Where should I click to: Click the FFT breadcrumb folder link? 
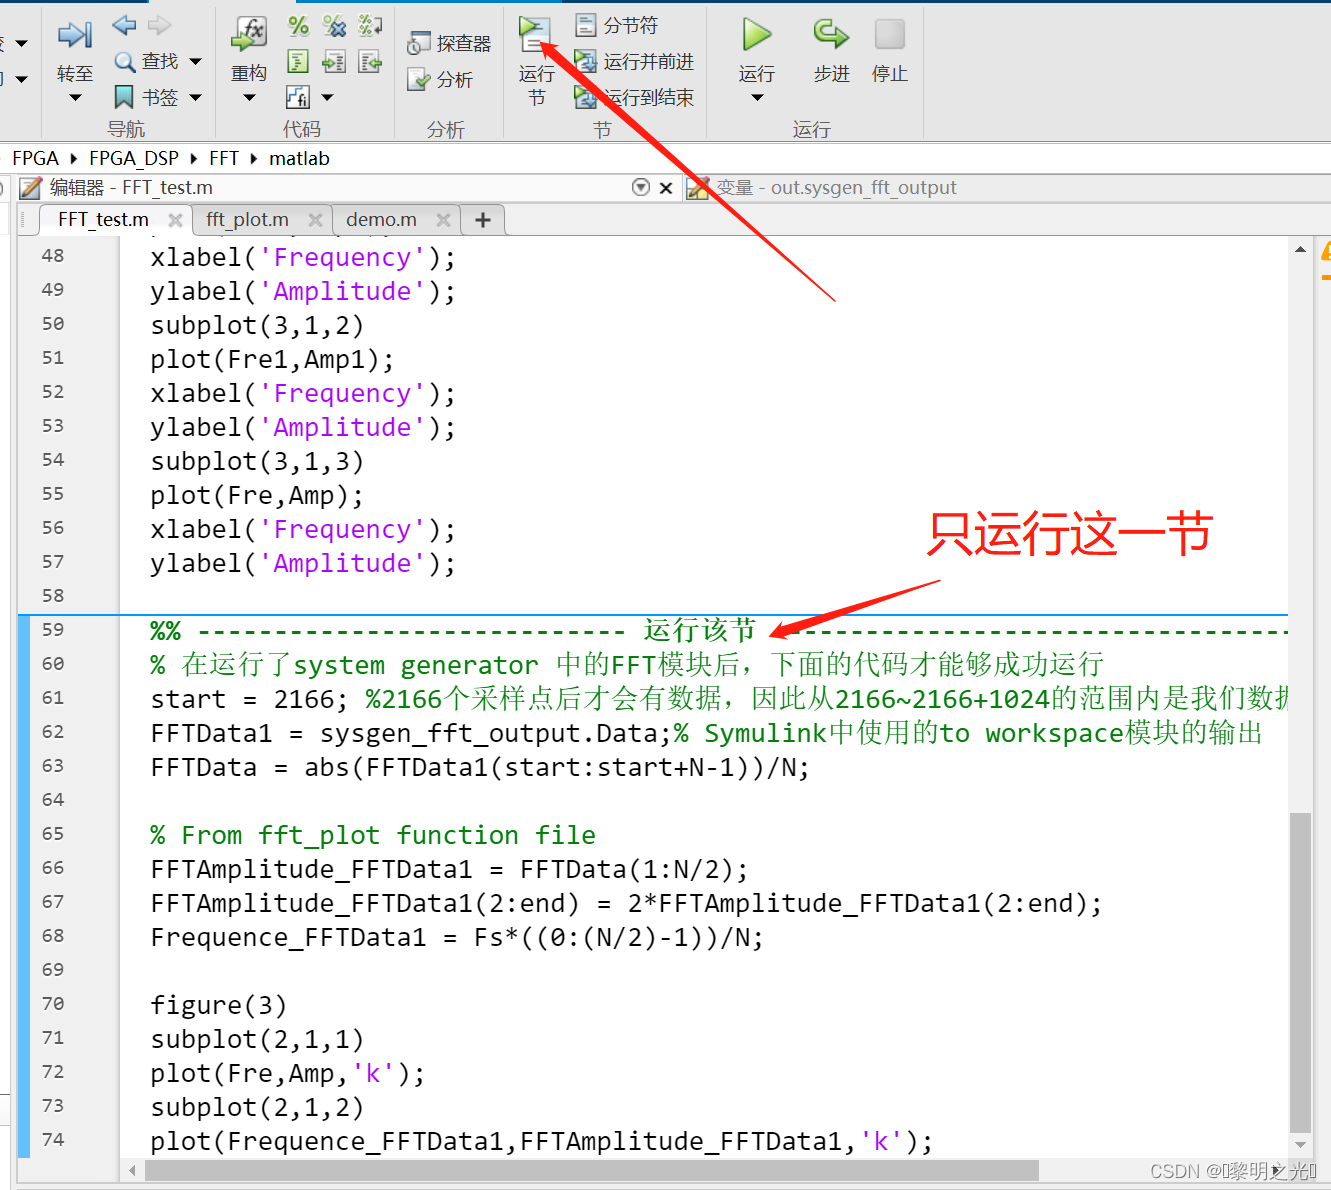coord(224,157)
